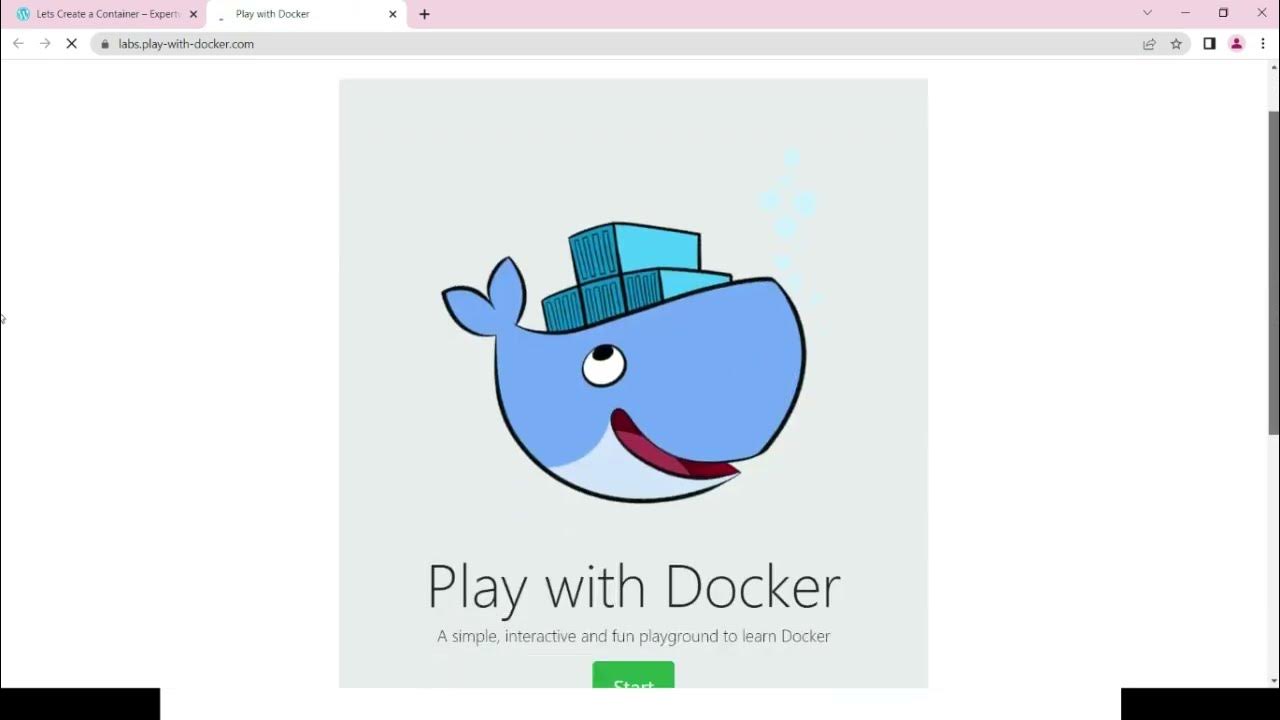This screenshot has height=720, width=1280.
Task: Open the profile avatar menu
Action: (x=1236, y=44)
